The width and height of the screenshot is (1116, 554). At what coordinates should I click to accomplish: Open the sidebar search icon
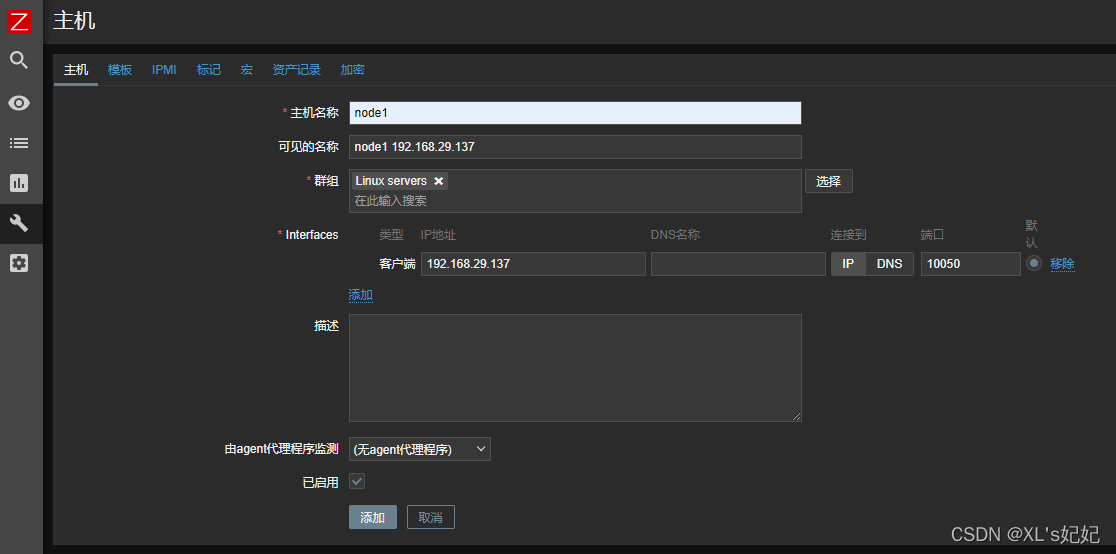(x=19, y=61)
